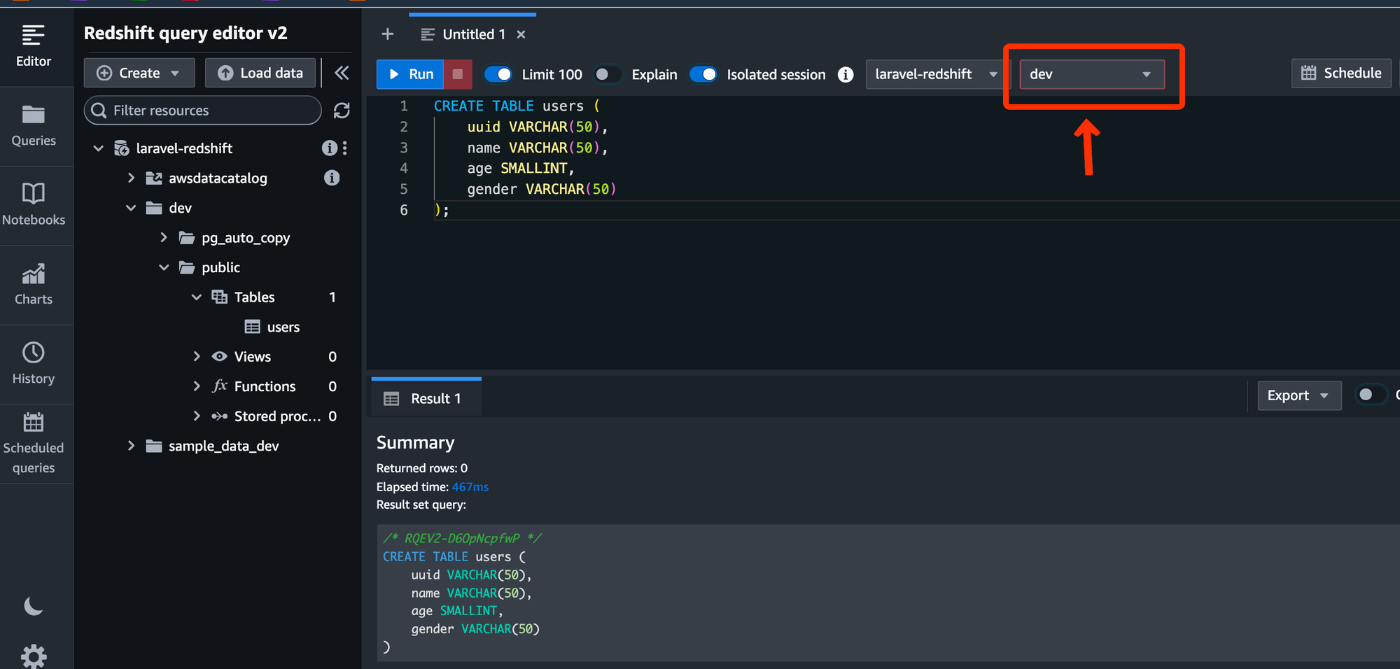Click the 'Redshift query editor v2' title
Screen dimensions: 1400x669
186,33
